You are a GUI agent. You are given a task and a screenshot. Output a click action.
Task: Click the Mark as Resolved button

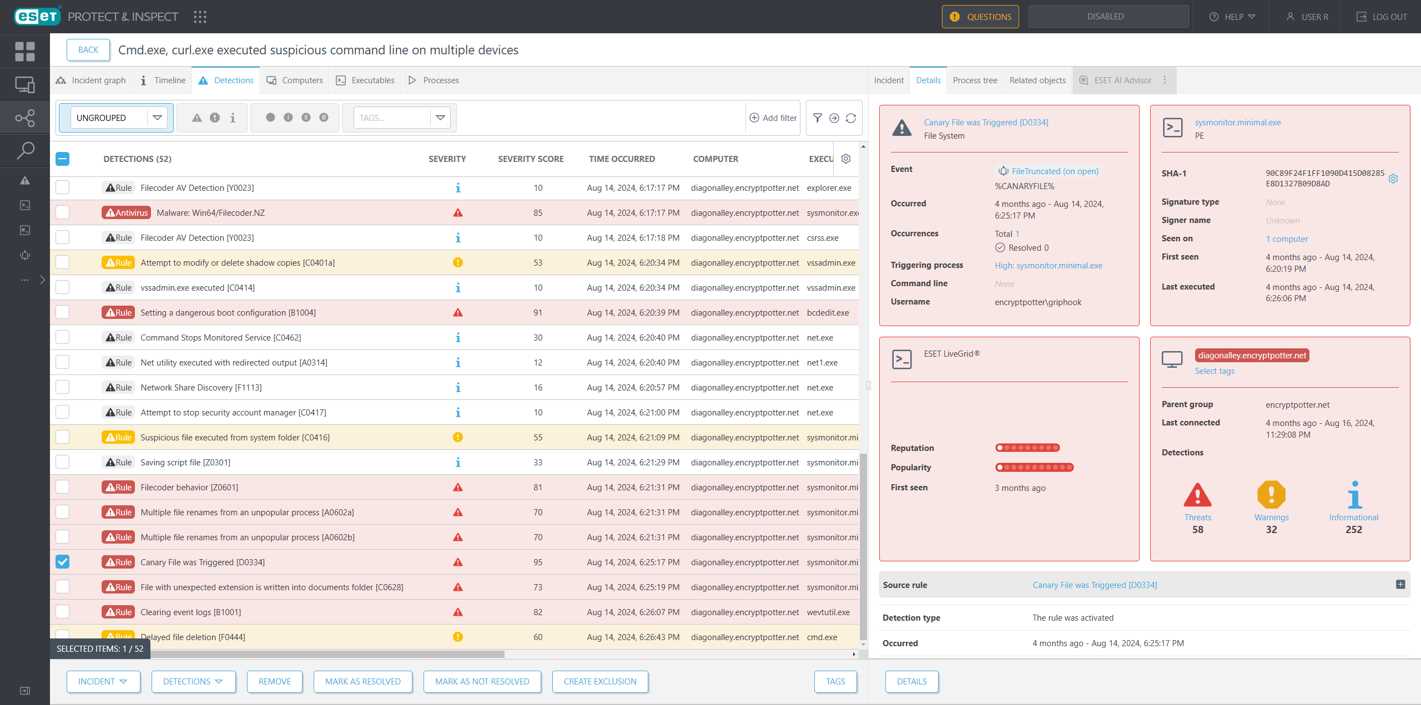click(363, 681)
